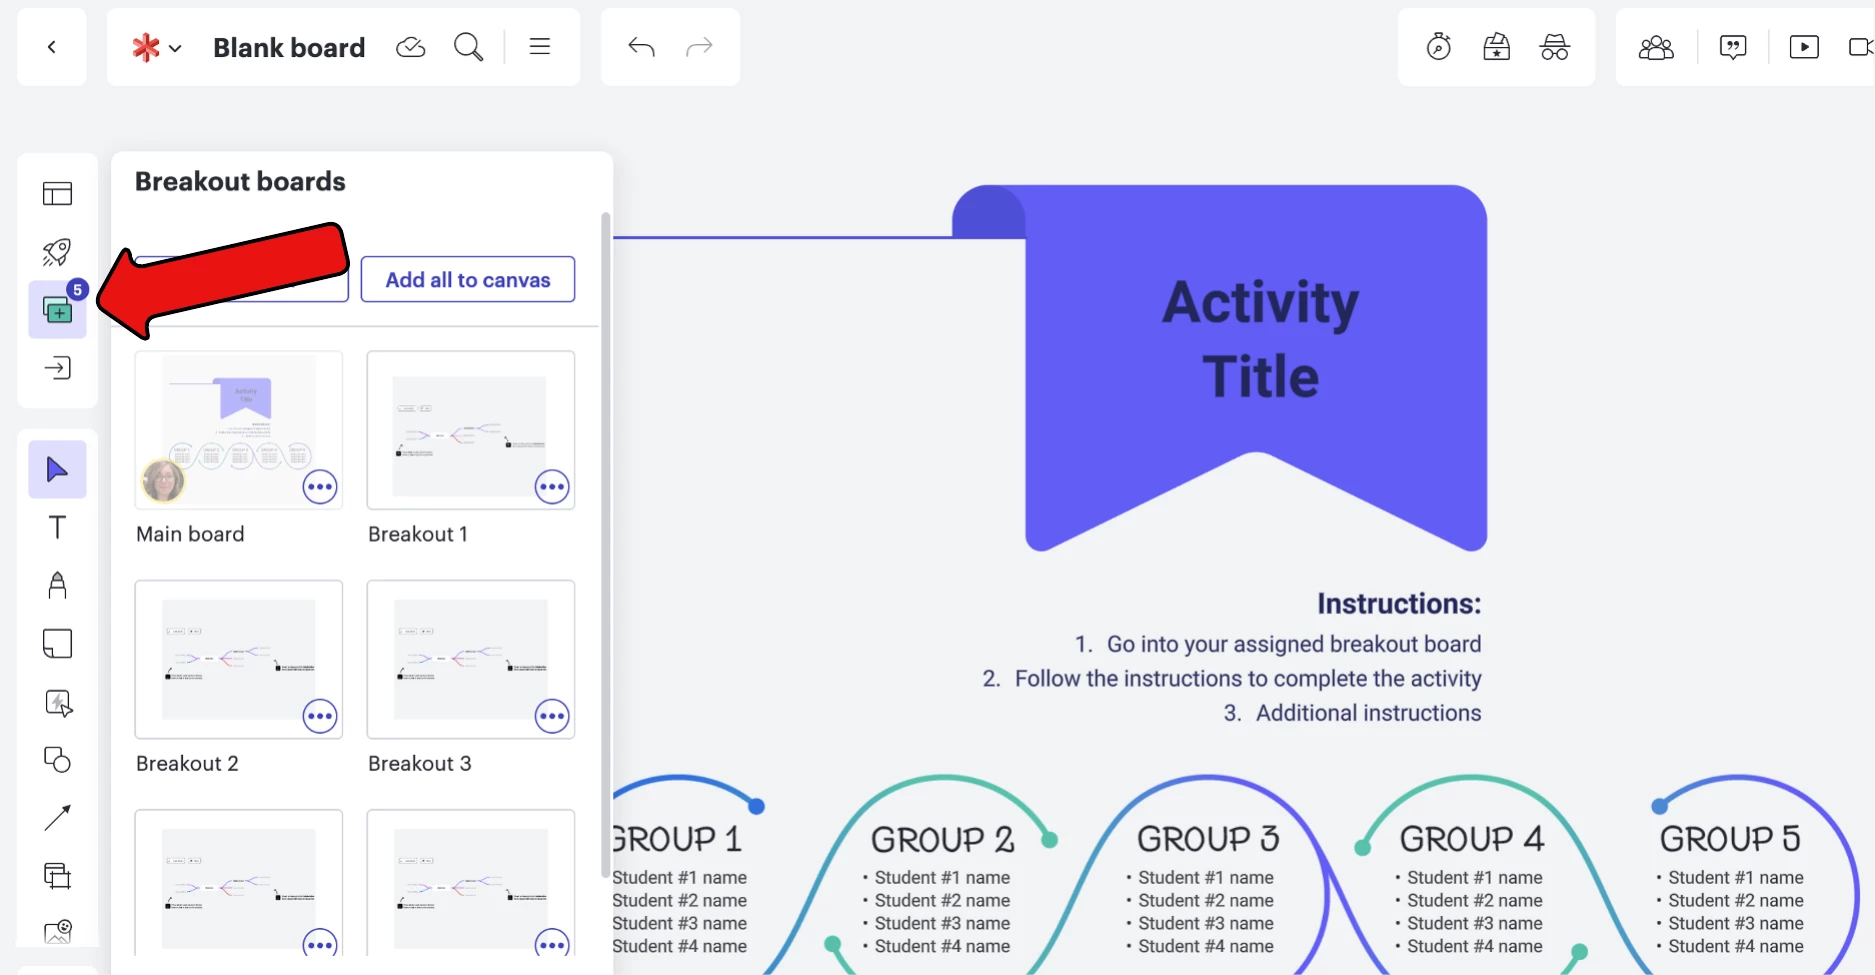1875x975 pixels.
Task: Open Breakout 2 more options menu
Action: (x=320, y=716)
